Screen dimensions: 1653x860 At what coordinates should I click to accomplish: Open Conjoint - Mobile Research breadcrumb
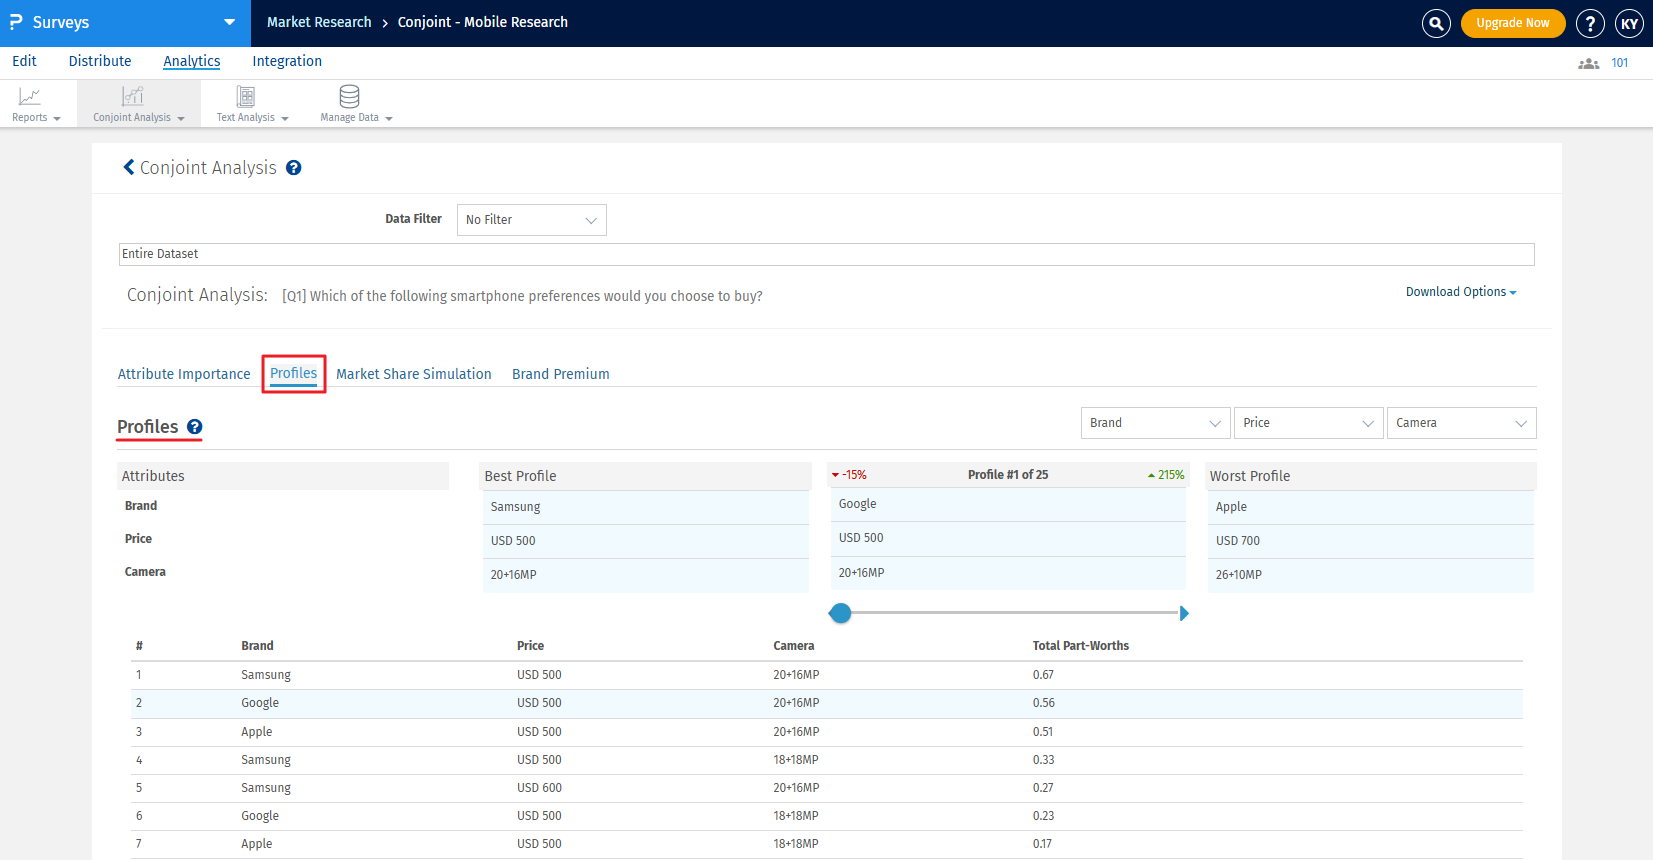coord(483,22)
